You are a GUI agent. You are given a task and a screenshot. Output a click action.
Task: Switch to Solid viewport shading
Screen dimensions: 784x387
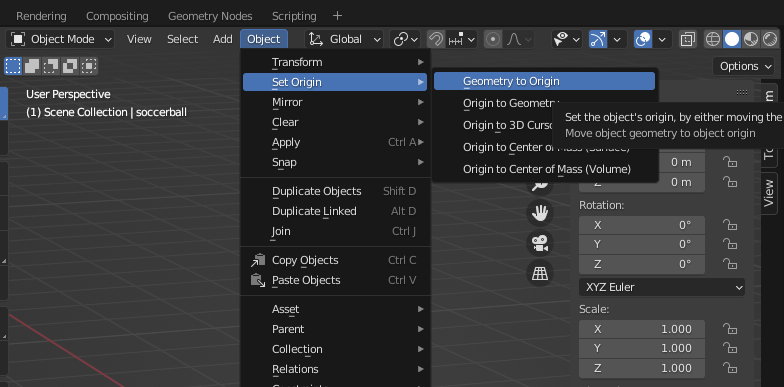(732, 39)
